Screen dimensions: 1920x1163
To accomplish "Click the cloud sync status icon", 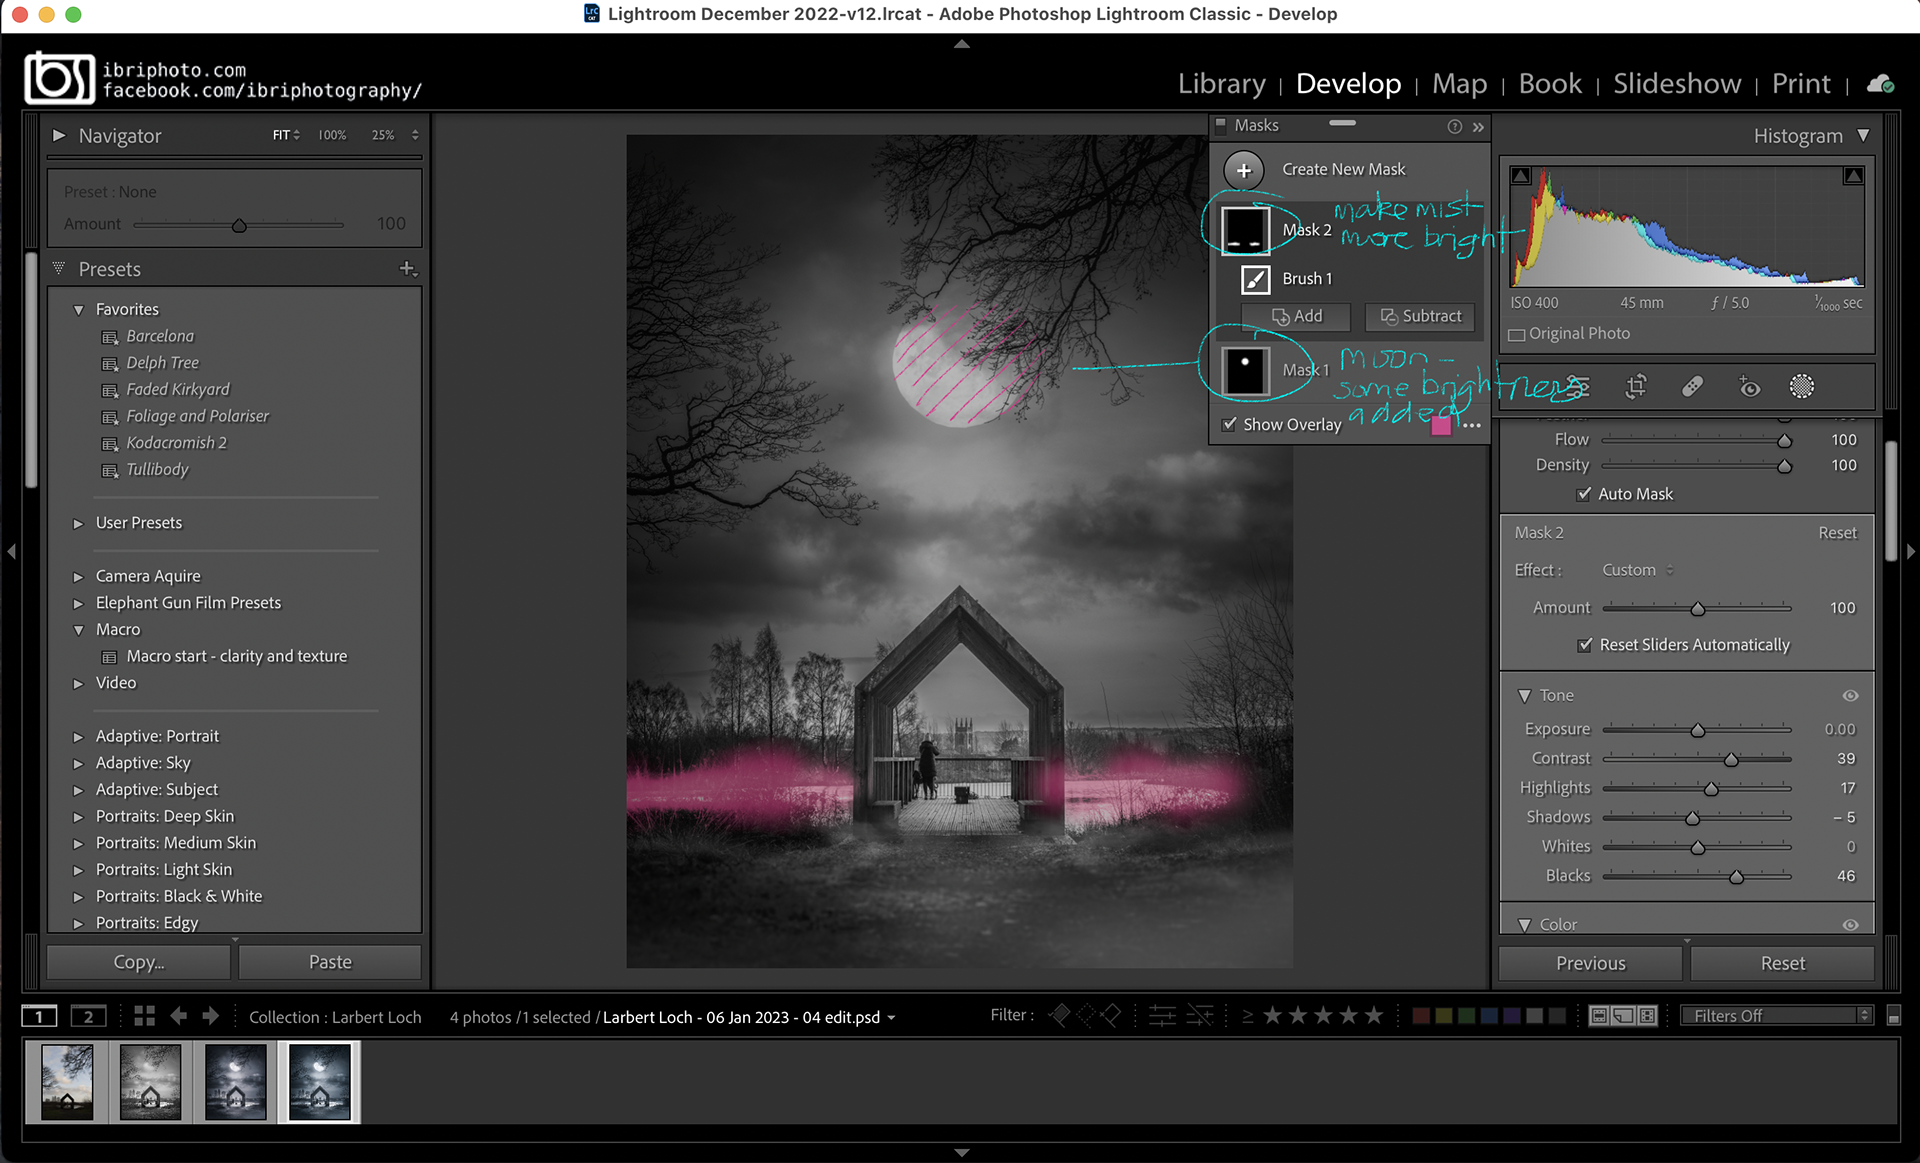I will [1880, 84].
